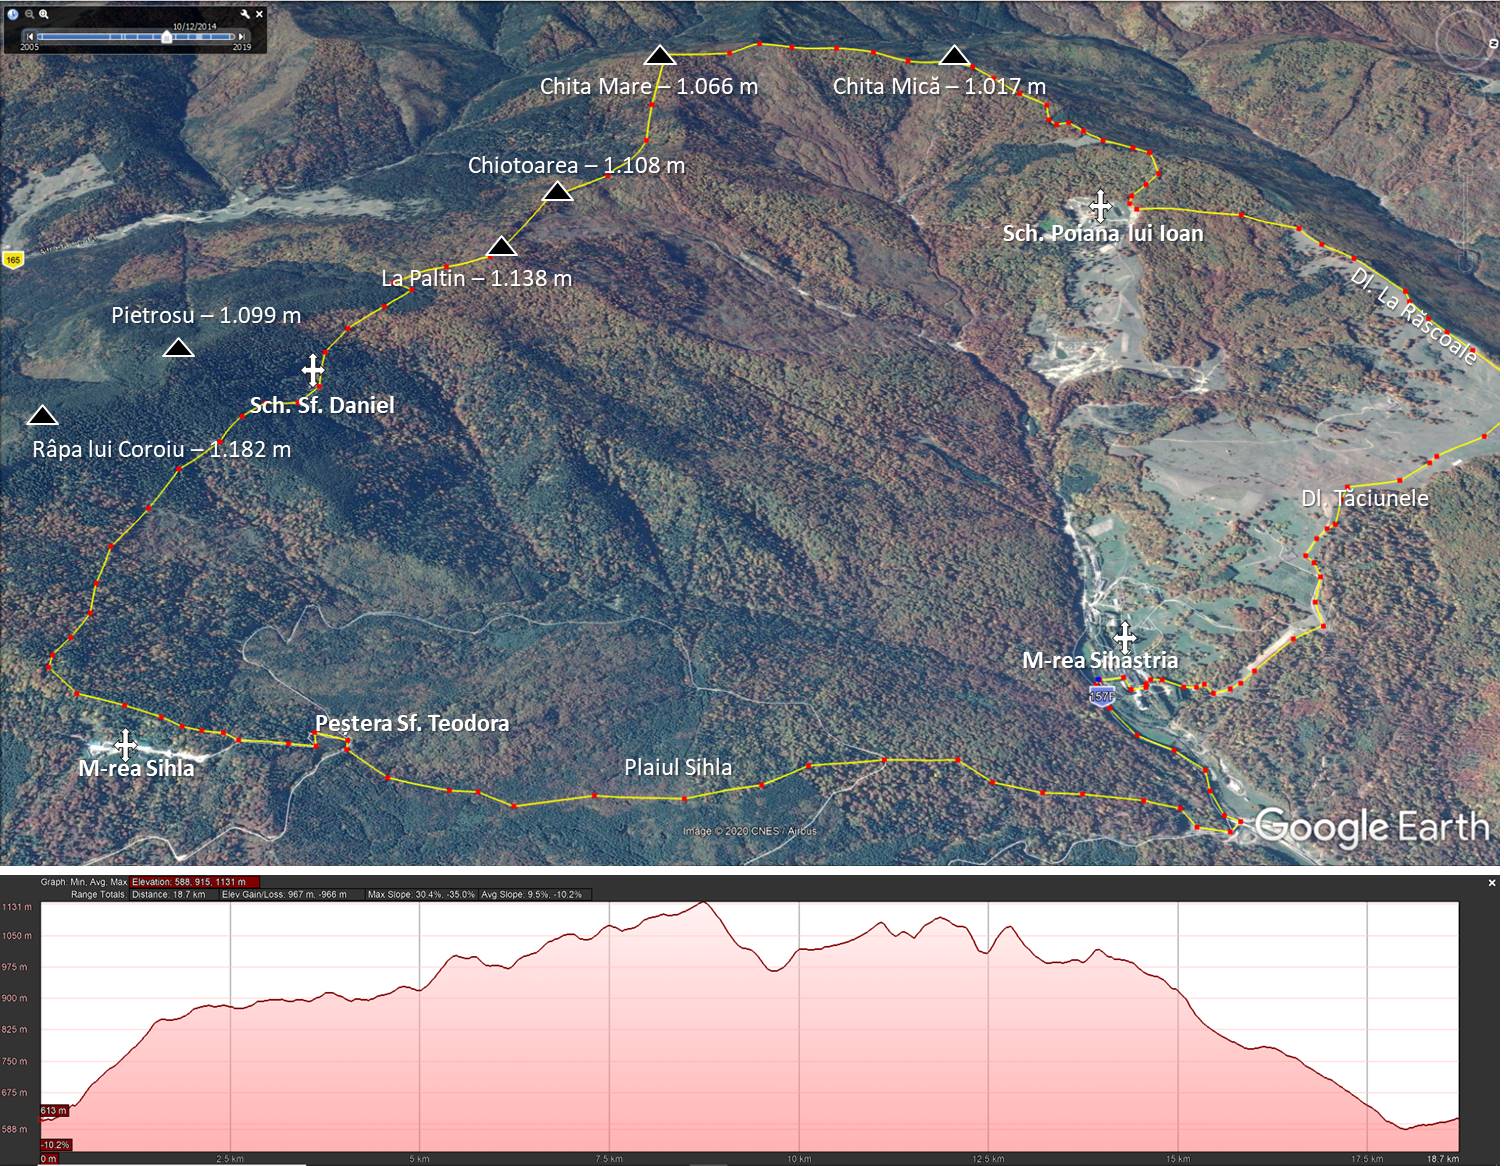This screenshot has width=1504, height=1166.
Task: Click the Chita Mică peak triangle marker
Action: (x=954, y=55)
